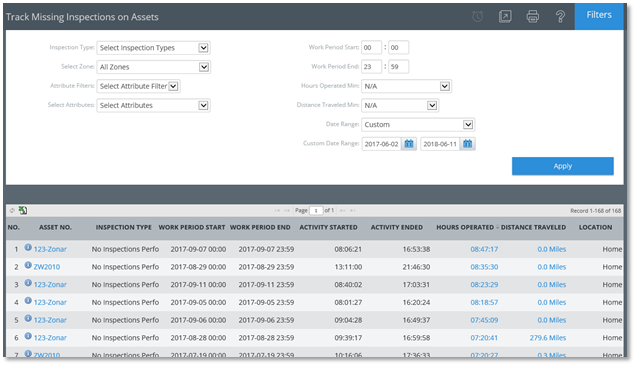636x366 pixels.
Task: Click Work Period Start minute field
Action: (x=398, y=47)
